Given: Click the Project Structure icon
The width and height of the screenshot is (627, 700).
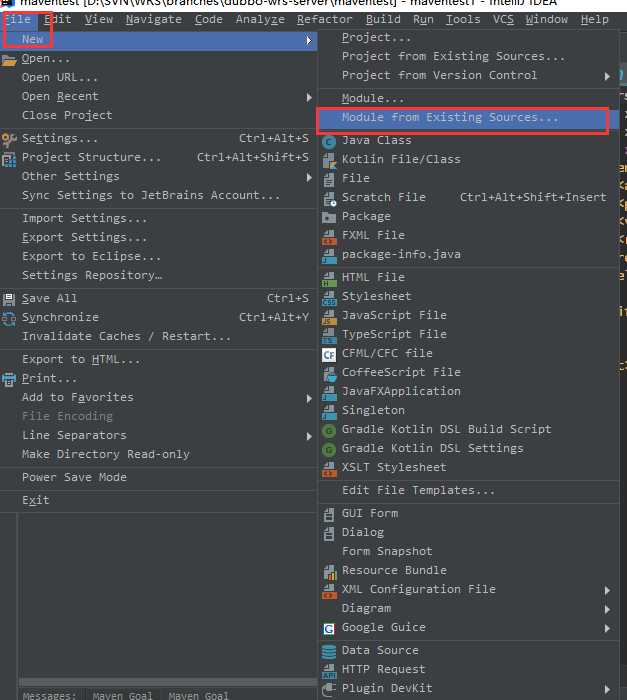Looking at the screenshot, I should click(8, 159).
